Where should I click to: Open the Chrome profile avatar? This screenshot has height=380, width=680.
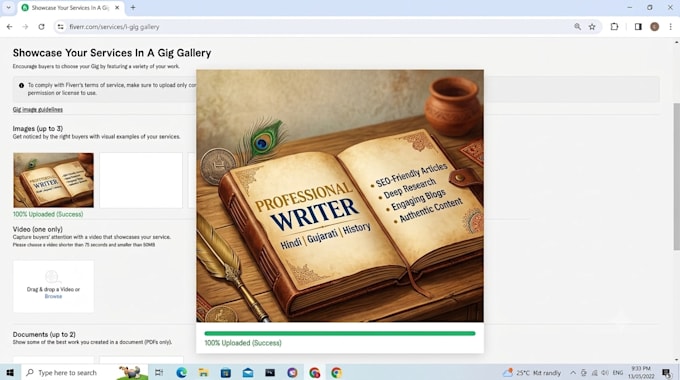pyautogui.click(x=654, y=27)
